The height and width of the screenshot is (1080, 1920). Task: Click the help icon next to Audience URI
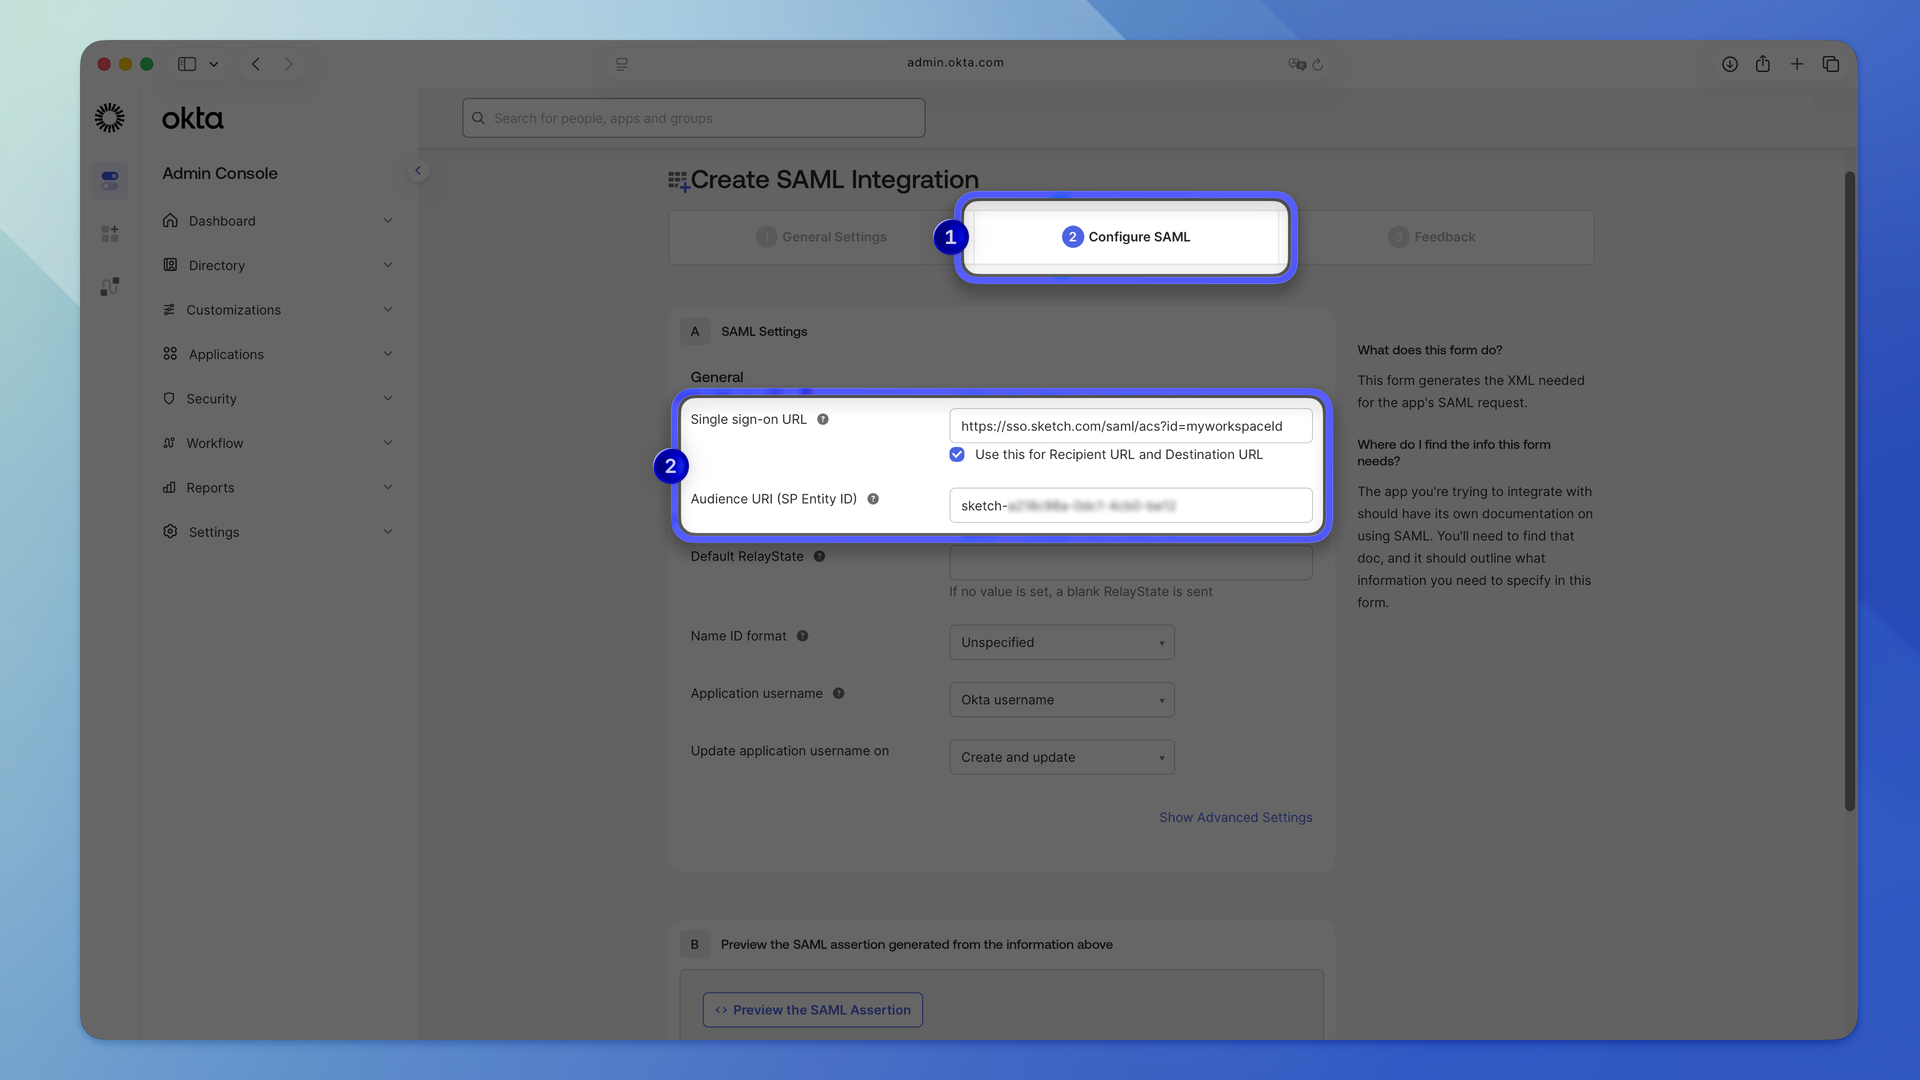click(873, 499)
